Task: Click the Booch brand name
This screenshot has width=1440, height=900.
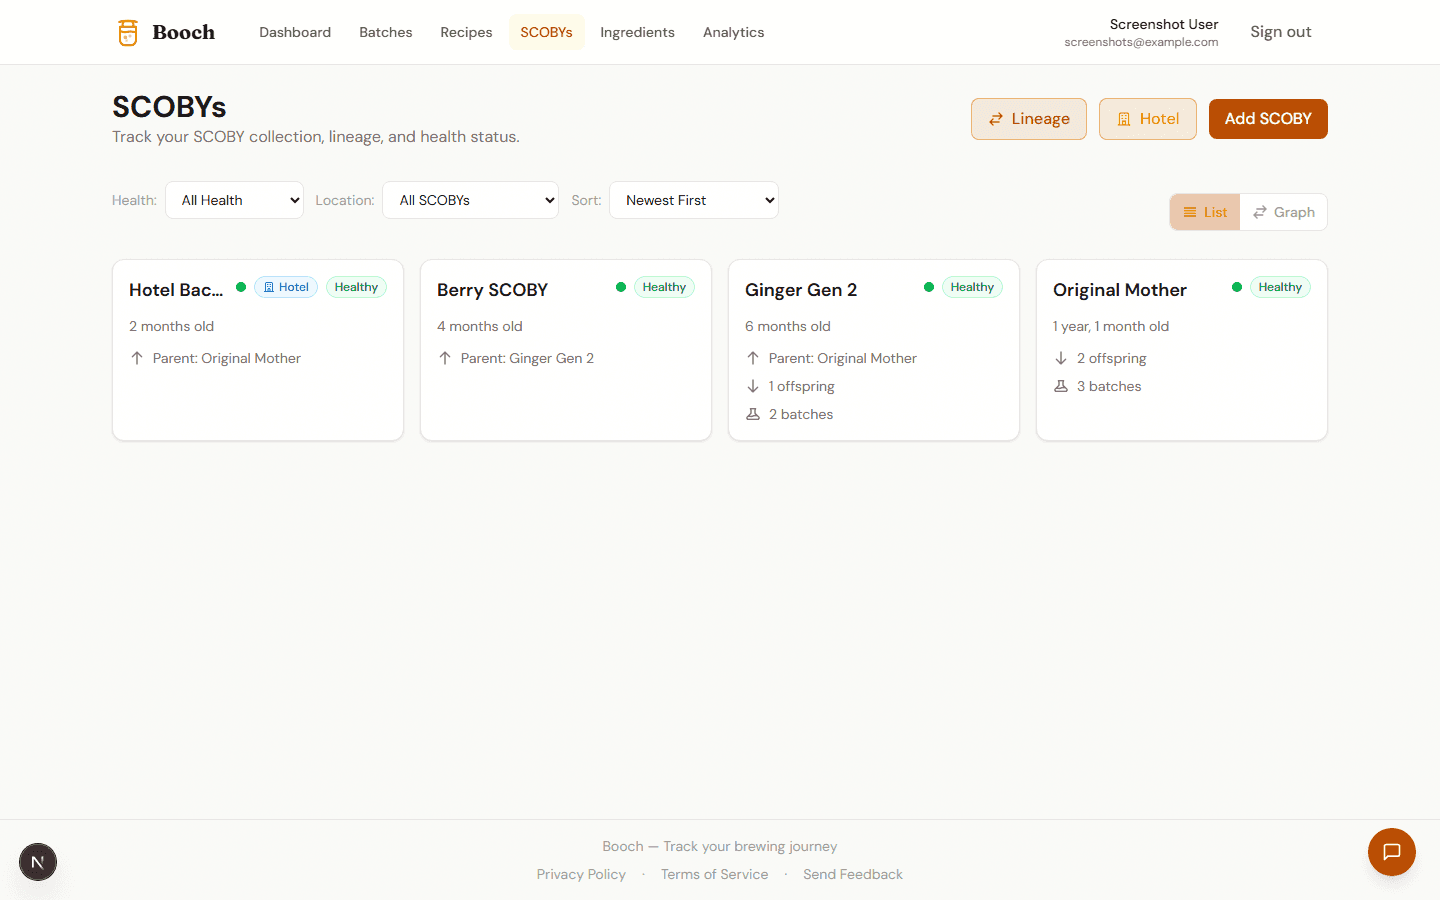Action: point(184,32)
